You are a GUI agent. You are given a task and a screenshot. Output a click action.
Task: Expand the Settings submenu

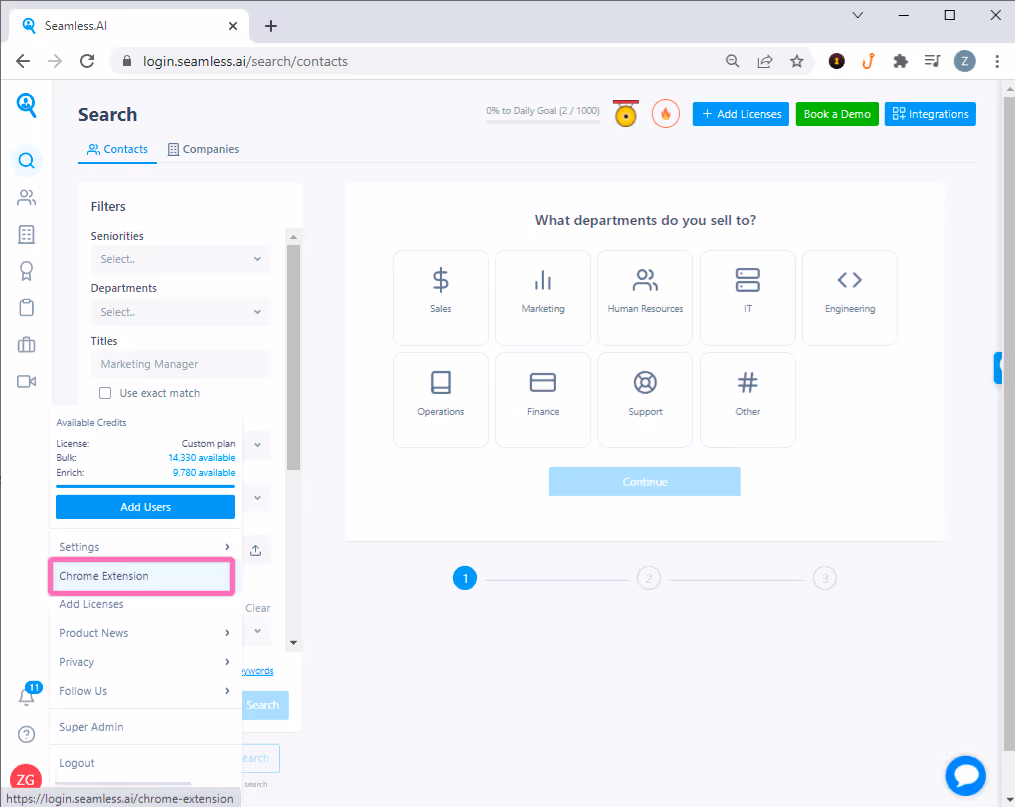click(x=145, y=547)
